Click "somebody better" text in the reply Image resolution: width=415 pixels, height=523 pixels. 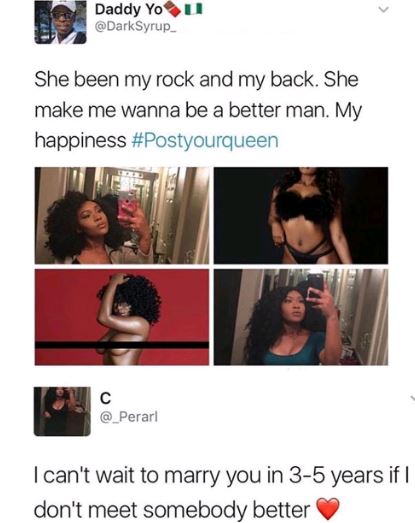click(x=227, y=510)
